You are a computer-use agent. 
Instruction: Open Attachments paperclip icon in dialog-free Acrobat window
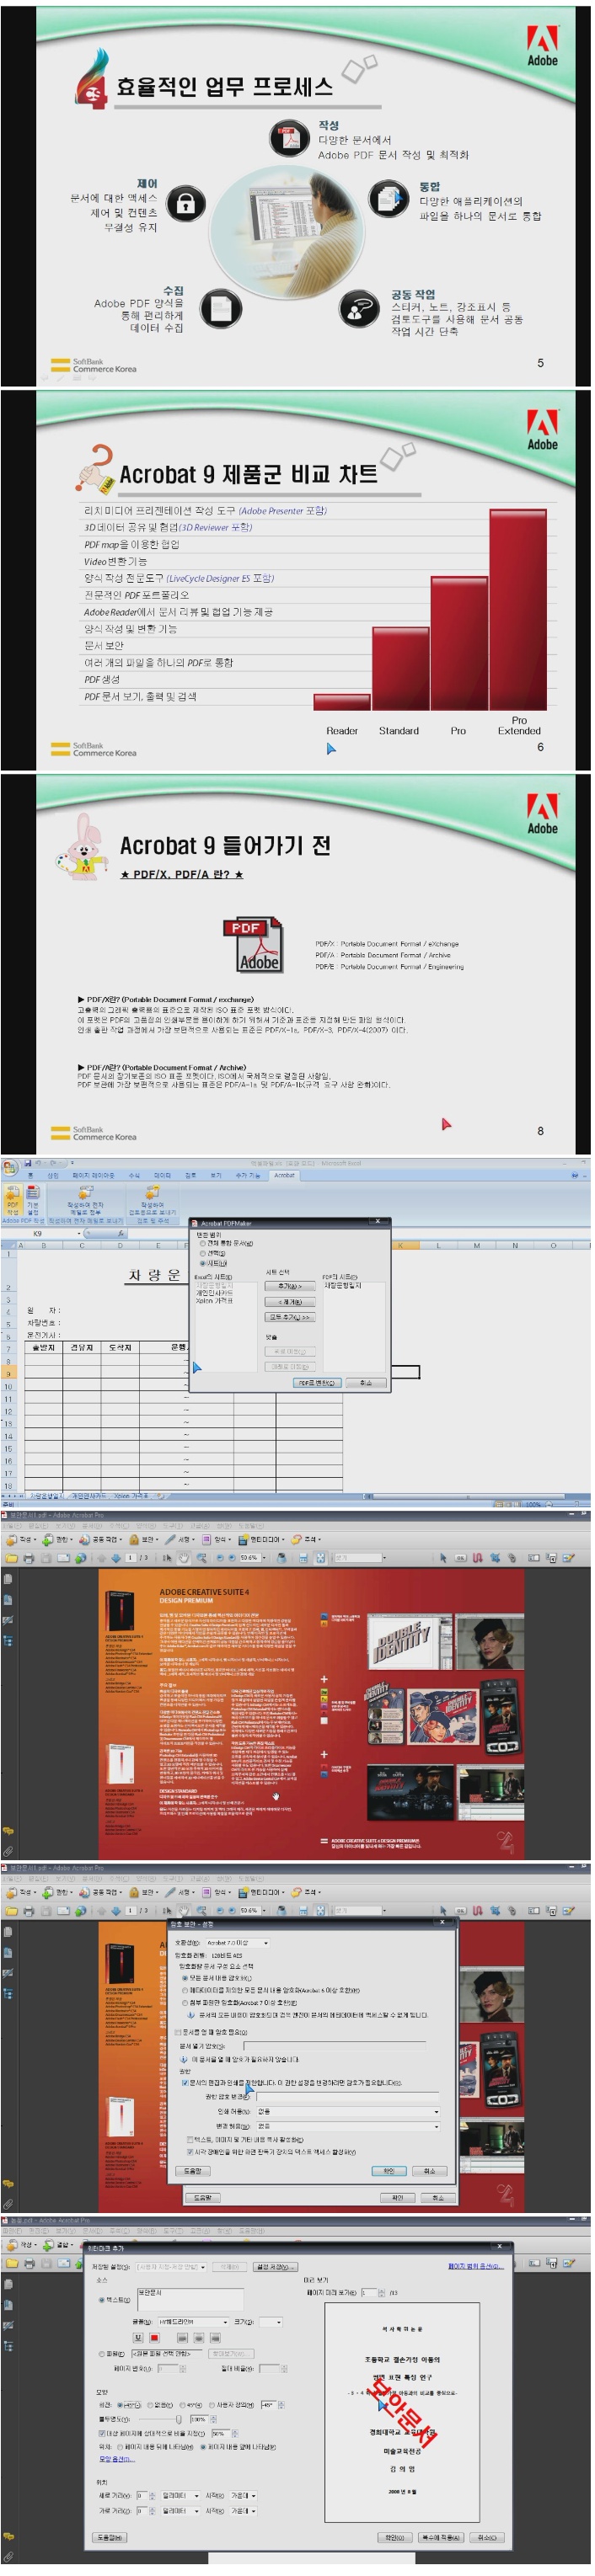(8, 1852)
